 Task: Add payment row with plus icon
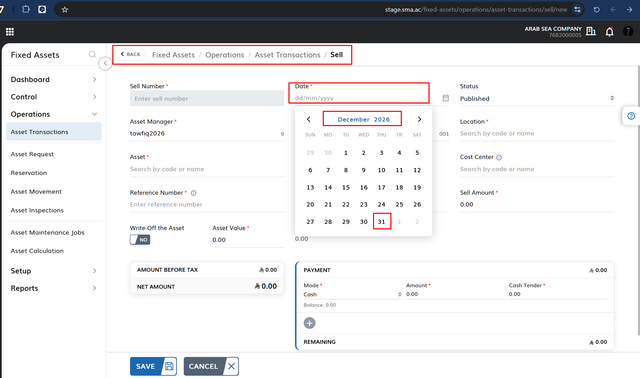click(309, 323)
